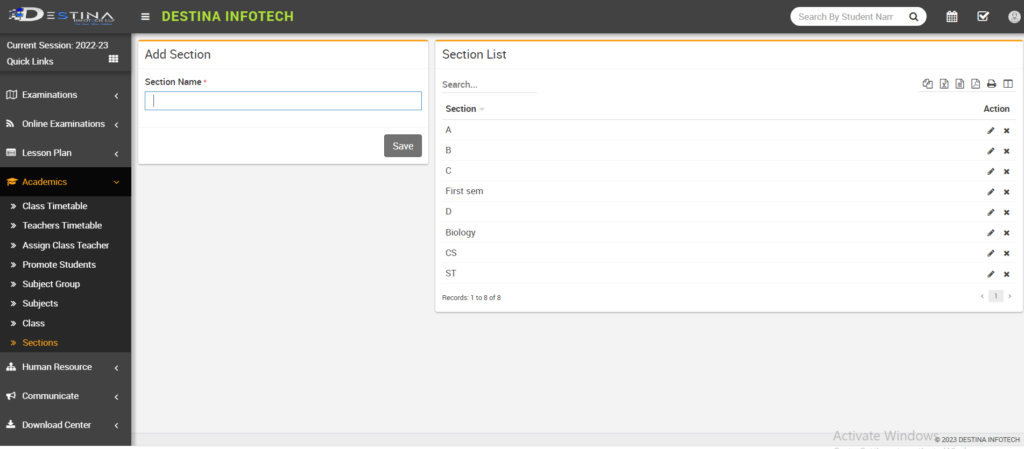1024x449 pixels.
Task: Open Quick Links grid
Action: (113, 60)
